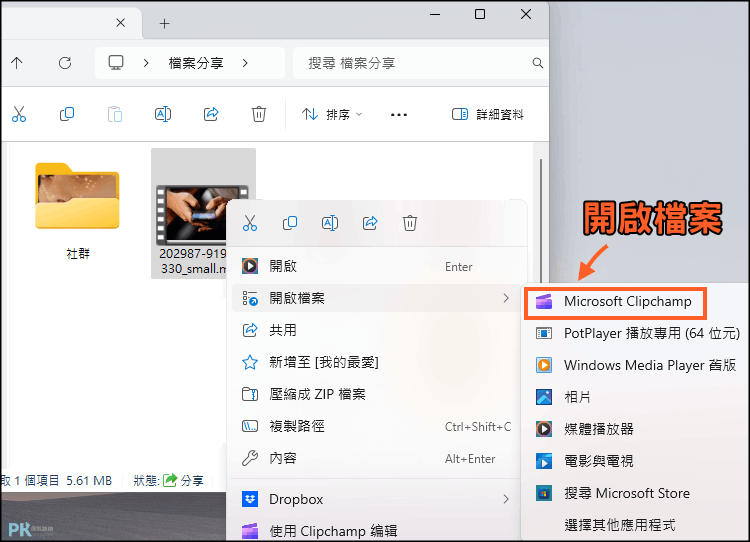Click the vertical scrollbar in file pane

[541, 220]
